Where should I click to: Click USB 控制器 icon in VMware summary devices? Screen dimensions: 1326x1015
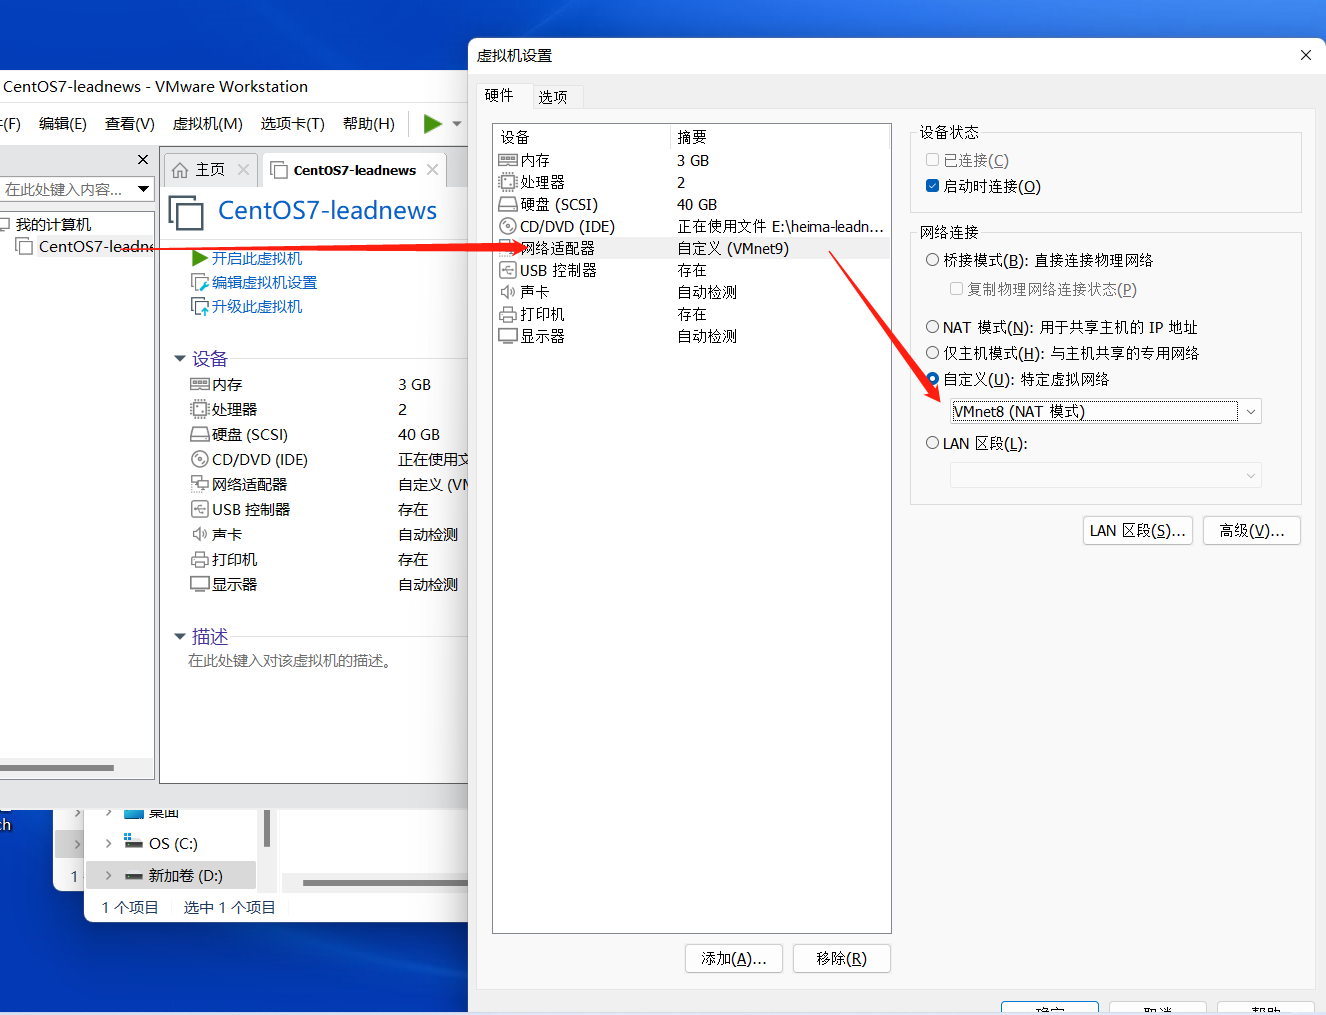point(200,509)
